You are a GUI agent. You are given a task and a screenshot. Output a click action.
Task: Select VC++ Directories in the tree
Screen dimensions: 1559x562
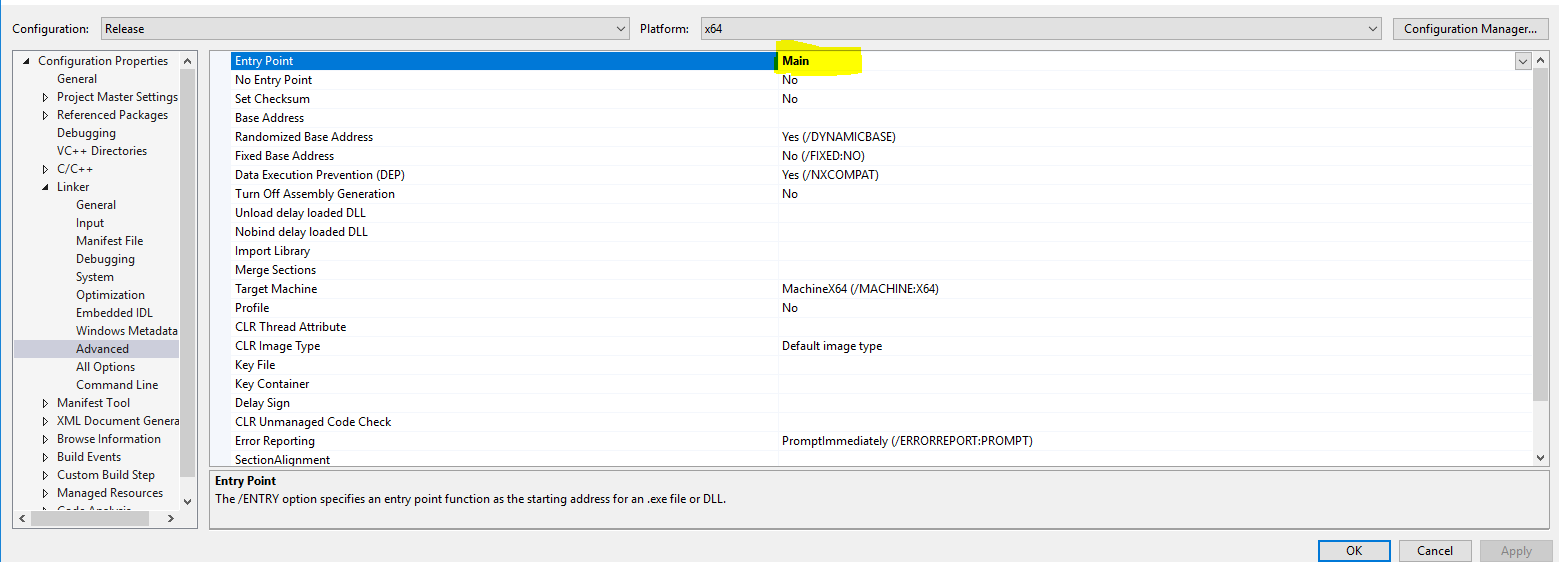[x=101, y=151]
